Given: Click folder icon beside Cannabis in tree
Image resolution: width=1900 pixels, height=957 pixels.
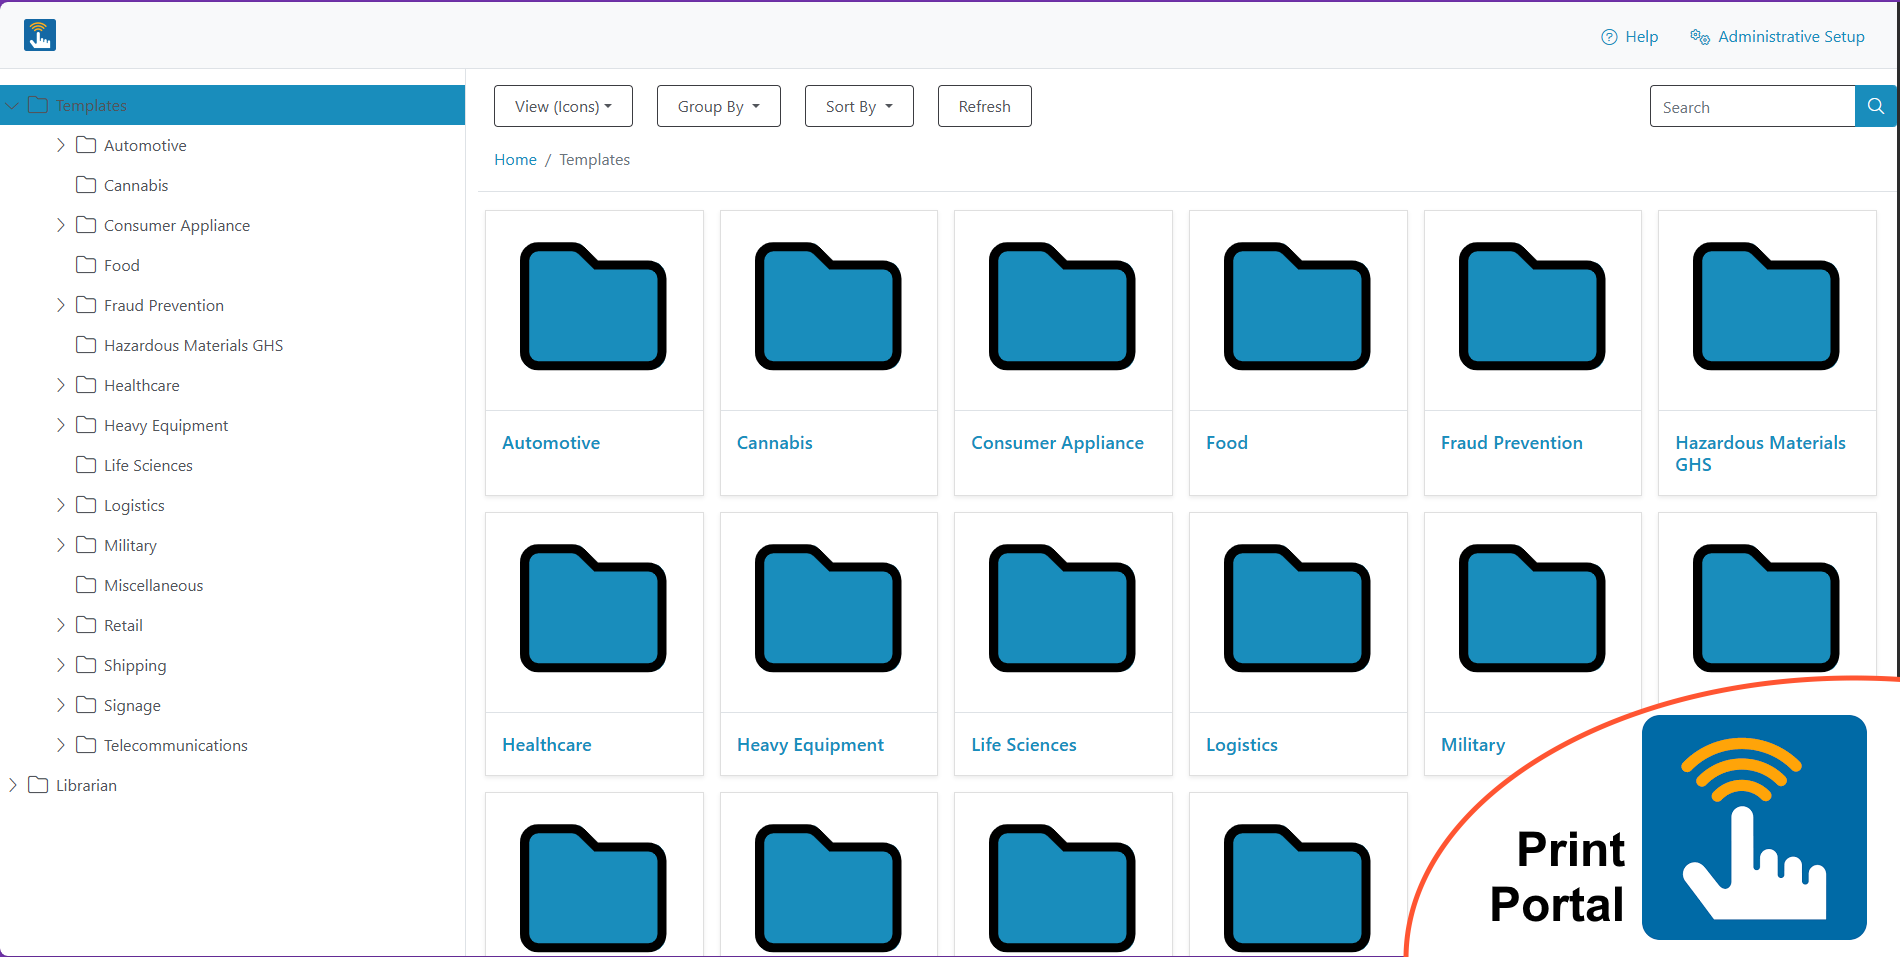Looking at the screenshot, I should (x=87, y=185).
